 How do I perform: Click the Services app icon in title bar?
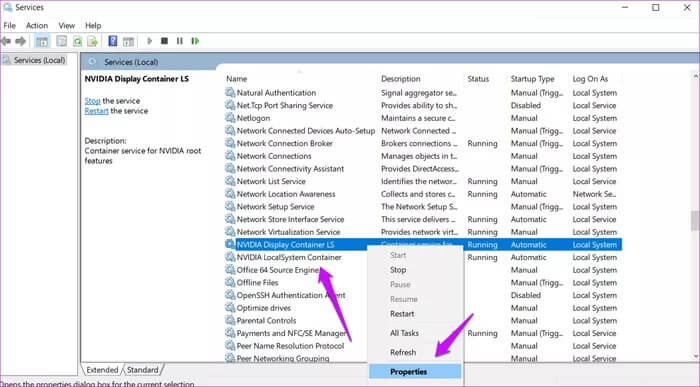pyautogui.click(x=8, y=8)
